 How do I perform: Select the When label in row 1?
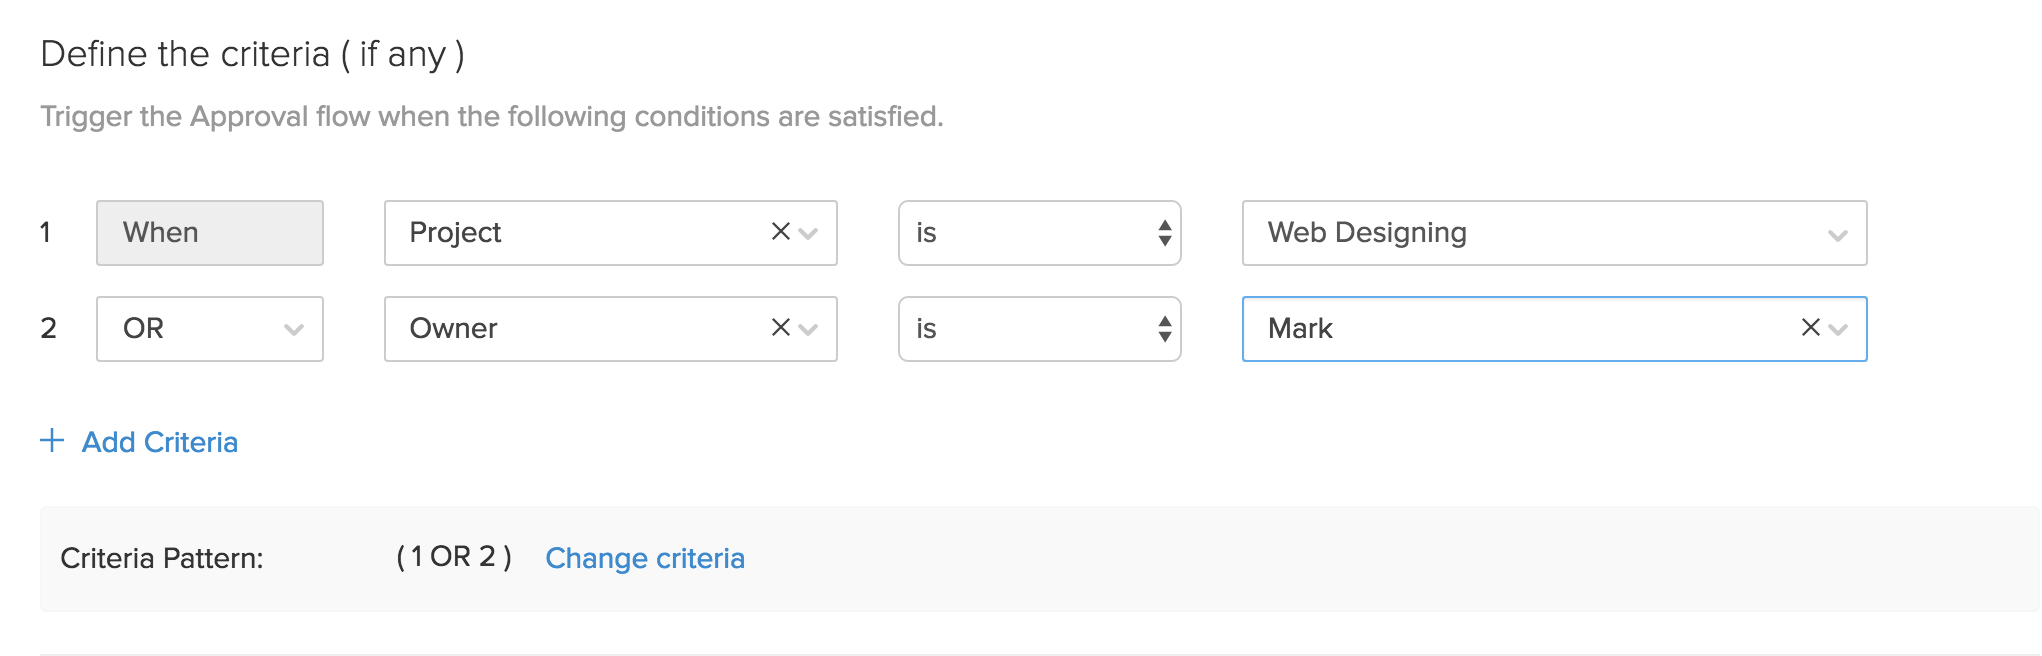(209, 233)
